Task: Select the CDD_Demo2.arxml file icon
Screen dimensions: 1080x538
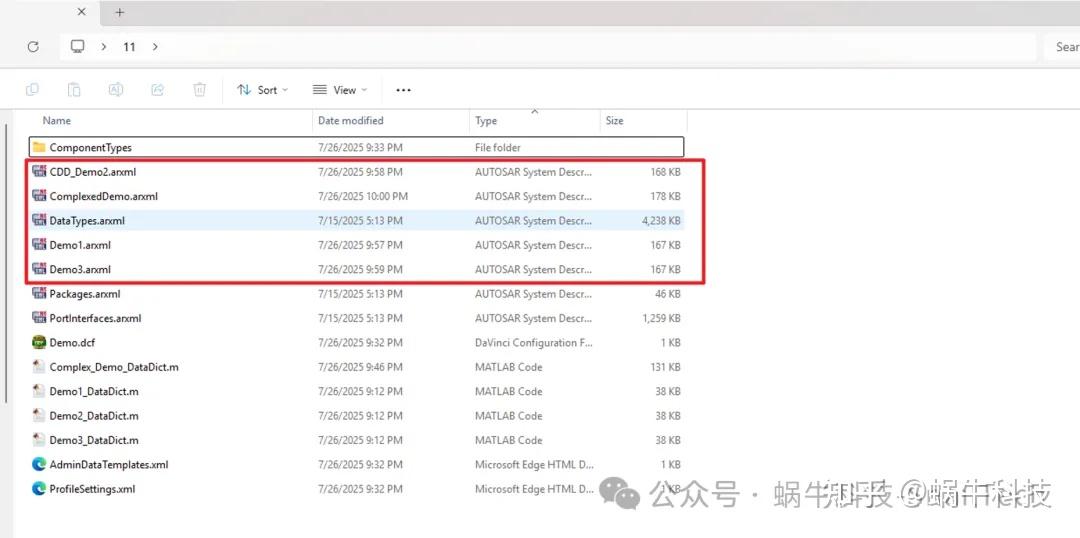Action: pyautogui.click(x=39, y=172)
